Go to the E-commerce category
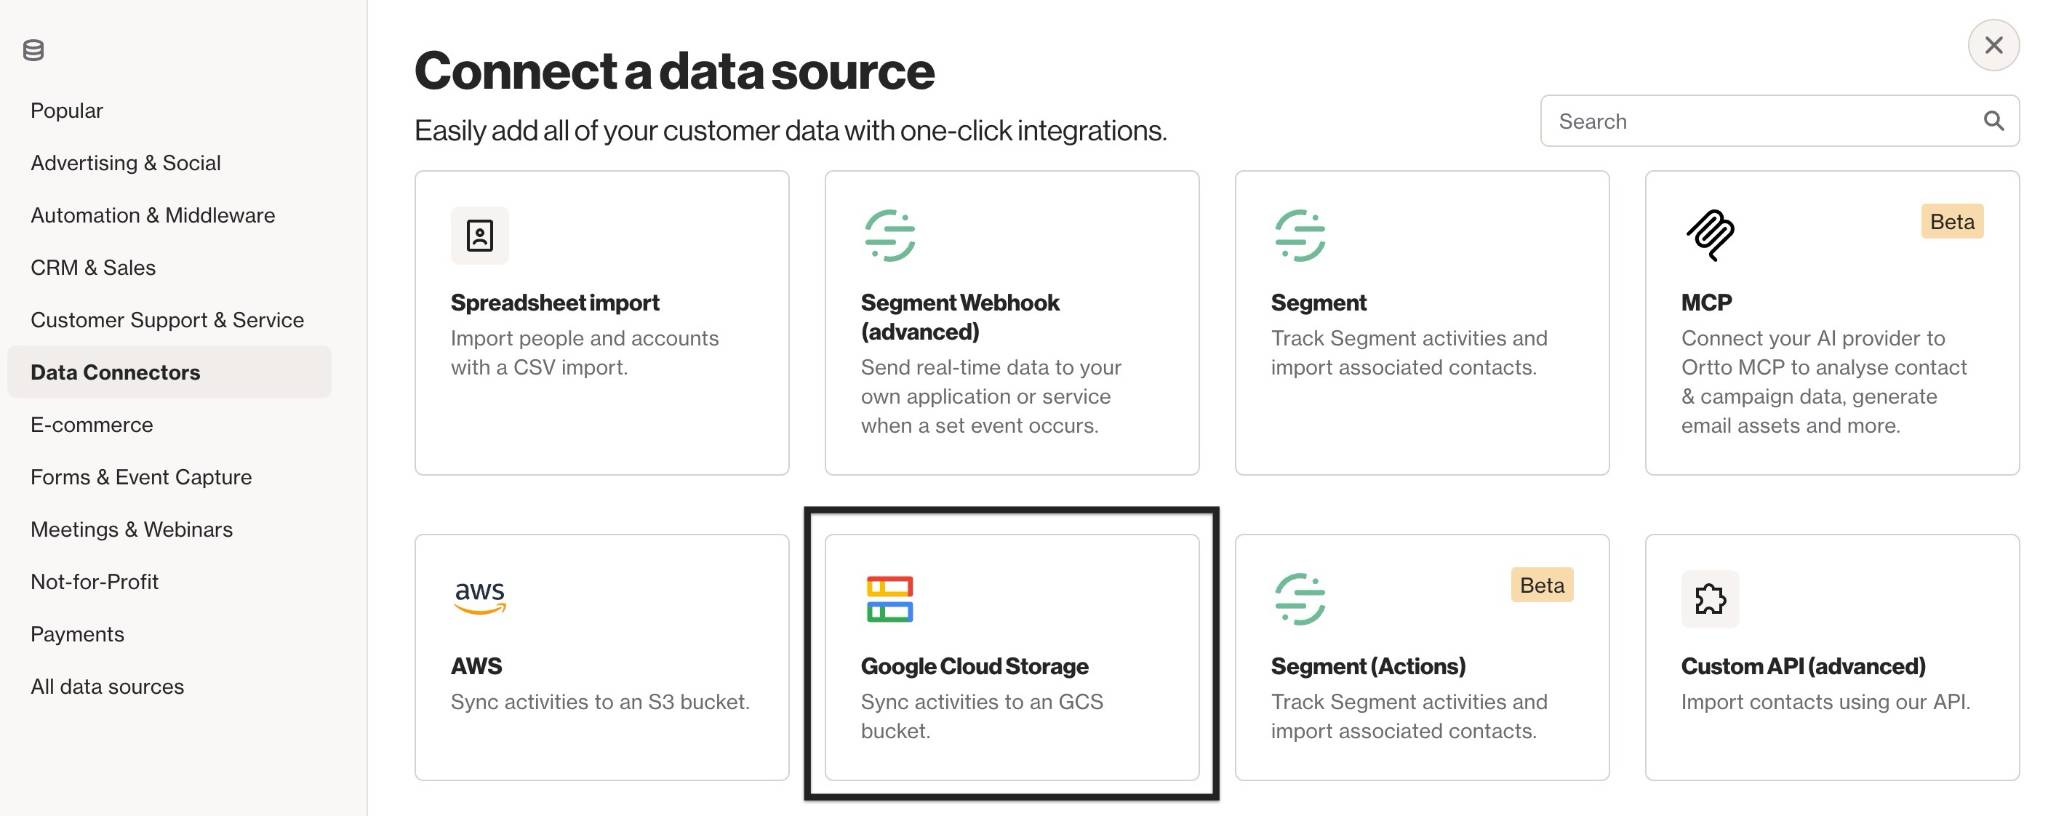This screenshot has height=816, width=2048. tap(92, 425)
